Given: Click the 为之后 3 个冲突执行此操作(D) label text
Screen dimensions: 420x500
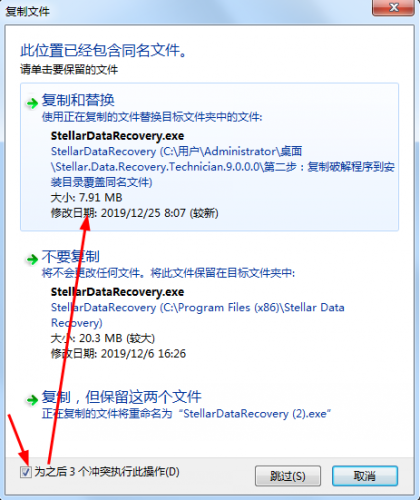Looking at the screenshot, I should coord(107,472).
